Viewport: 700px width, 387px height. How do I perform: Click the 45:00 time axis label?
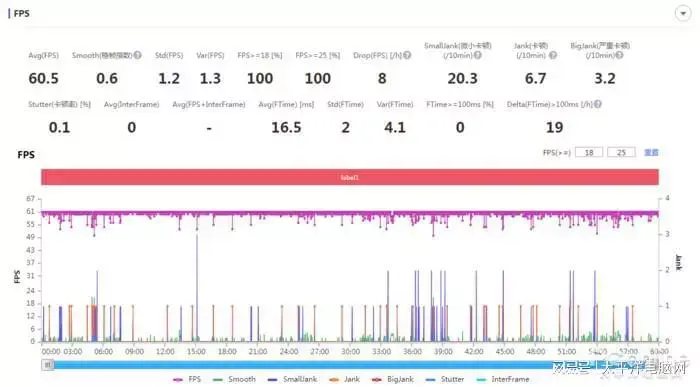point(505,351)
